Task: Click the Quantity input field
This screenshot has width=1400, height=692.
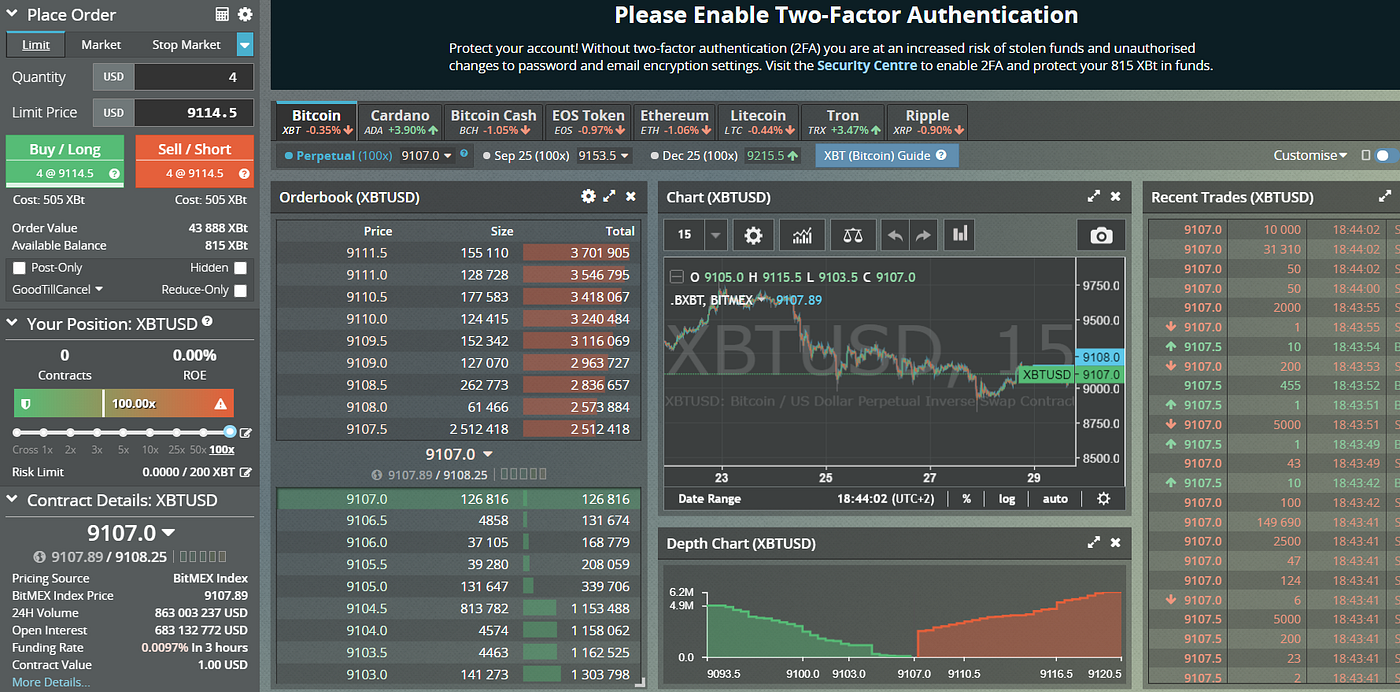Action: [193, 77]
